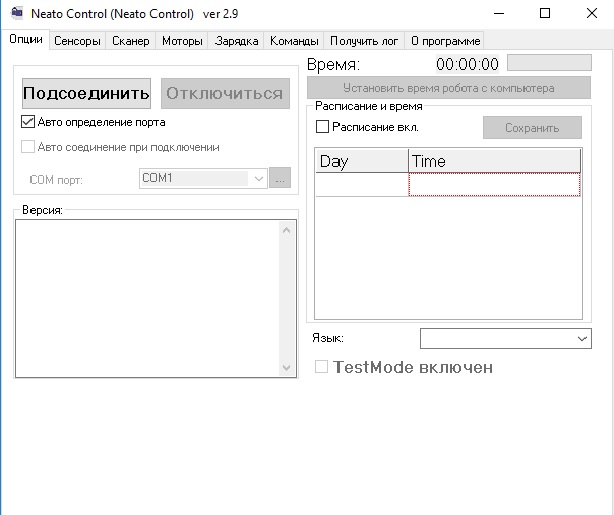Click the Версия box scroll up arrow

point(287,230)
